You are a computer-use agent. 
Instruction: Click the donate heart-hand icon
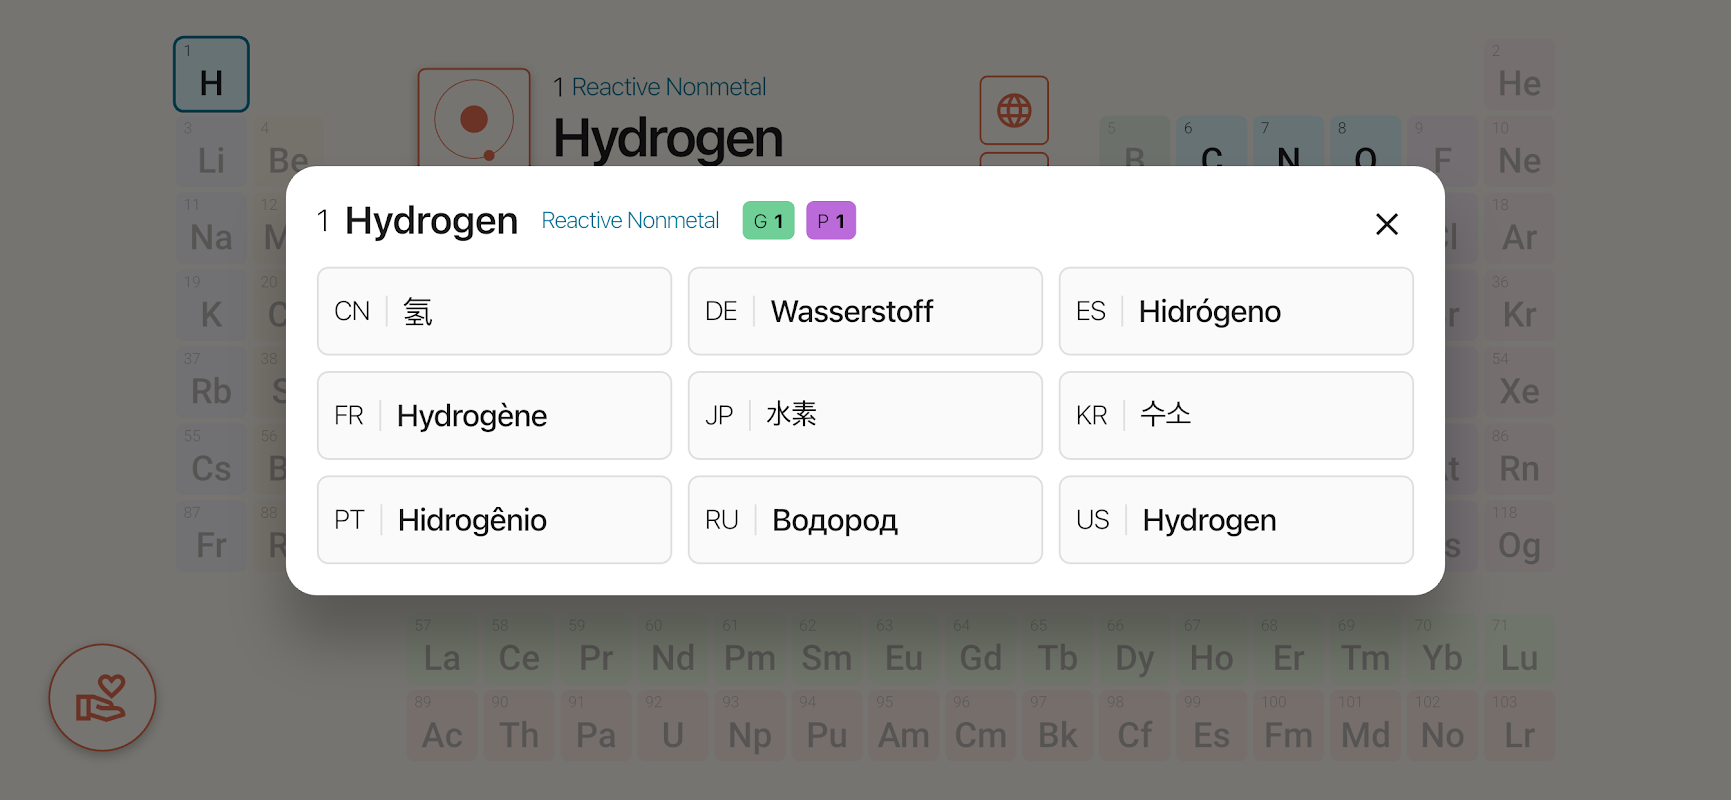pyautogui.click(x=102, y=698)
